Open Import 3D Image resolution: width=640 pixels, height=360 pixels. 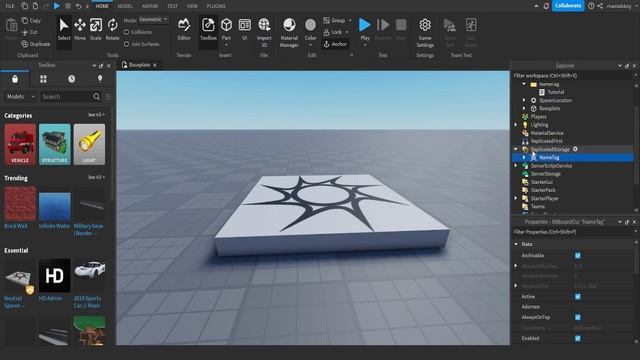264,33
